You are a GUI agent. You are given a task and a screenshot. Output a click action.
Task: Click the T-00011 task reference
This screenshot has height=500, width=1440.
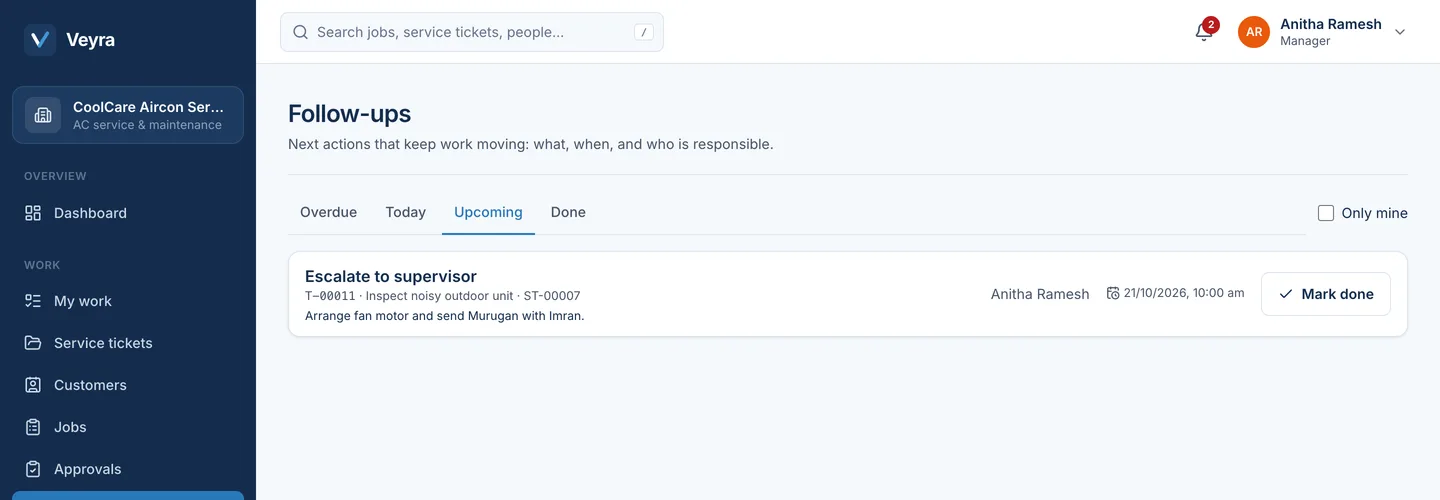[x=330, y=296]
